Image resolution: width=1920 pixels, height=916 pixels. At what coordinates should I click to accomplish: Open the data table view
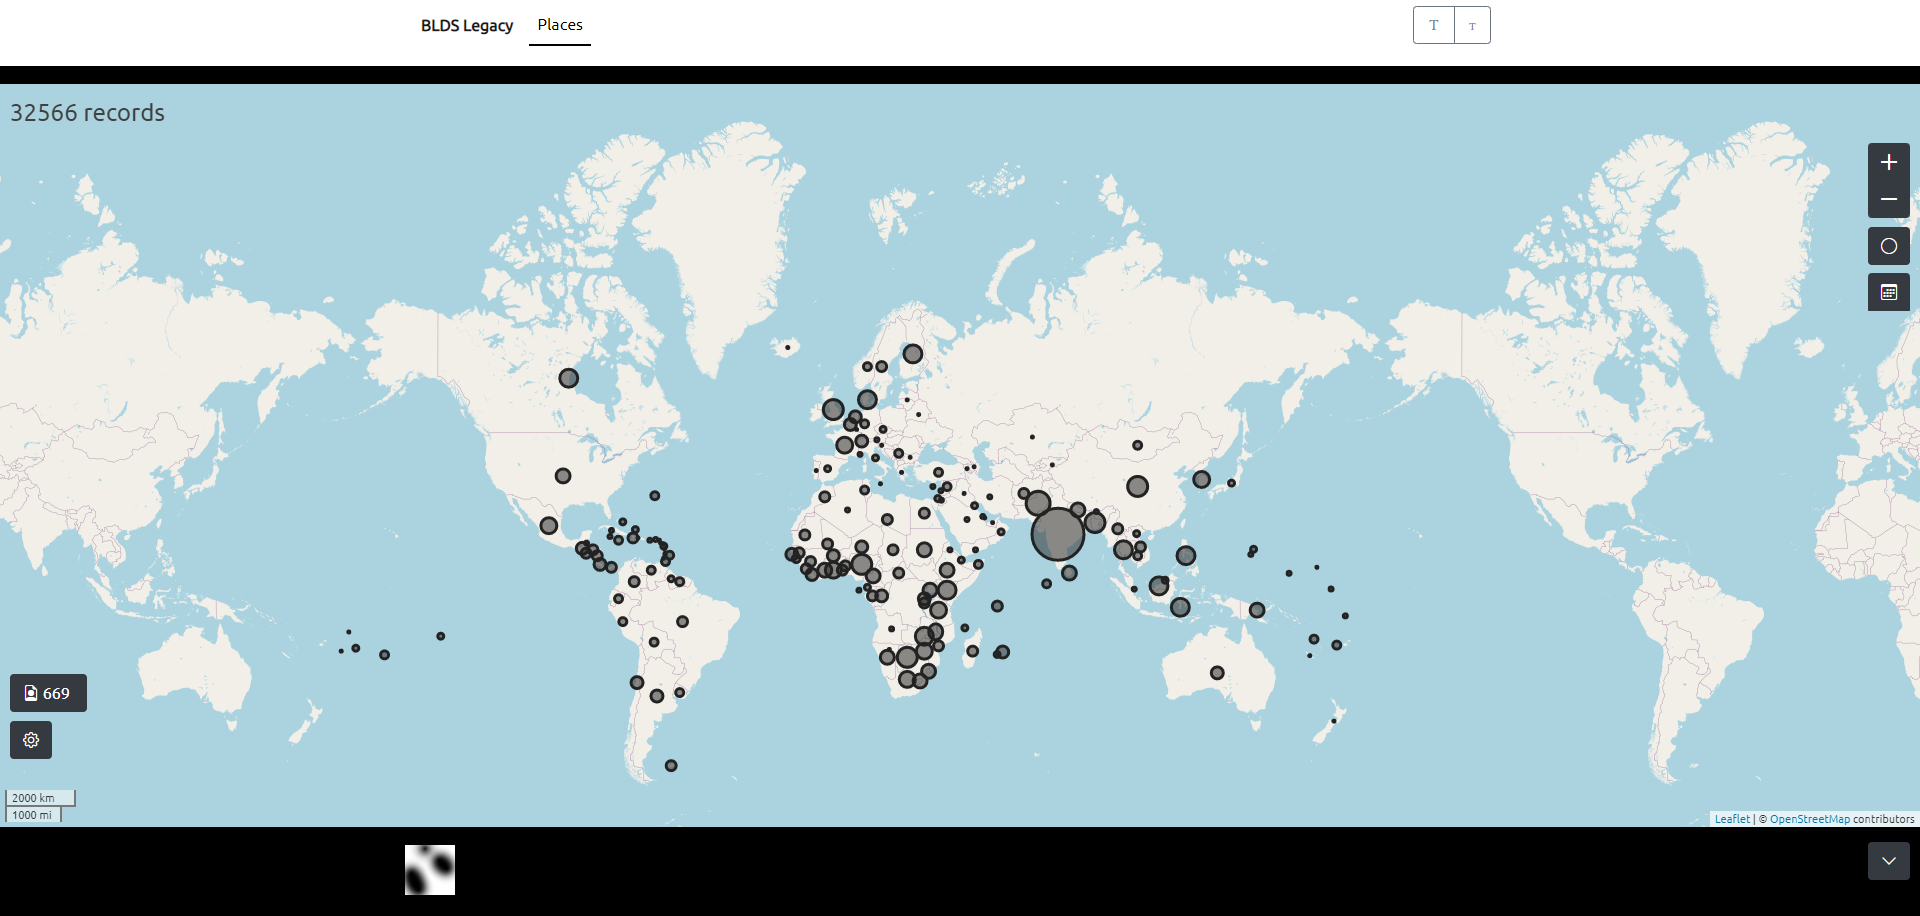[x=1888, y=292]
